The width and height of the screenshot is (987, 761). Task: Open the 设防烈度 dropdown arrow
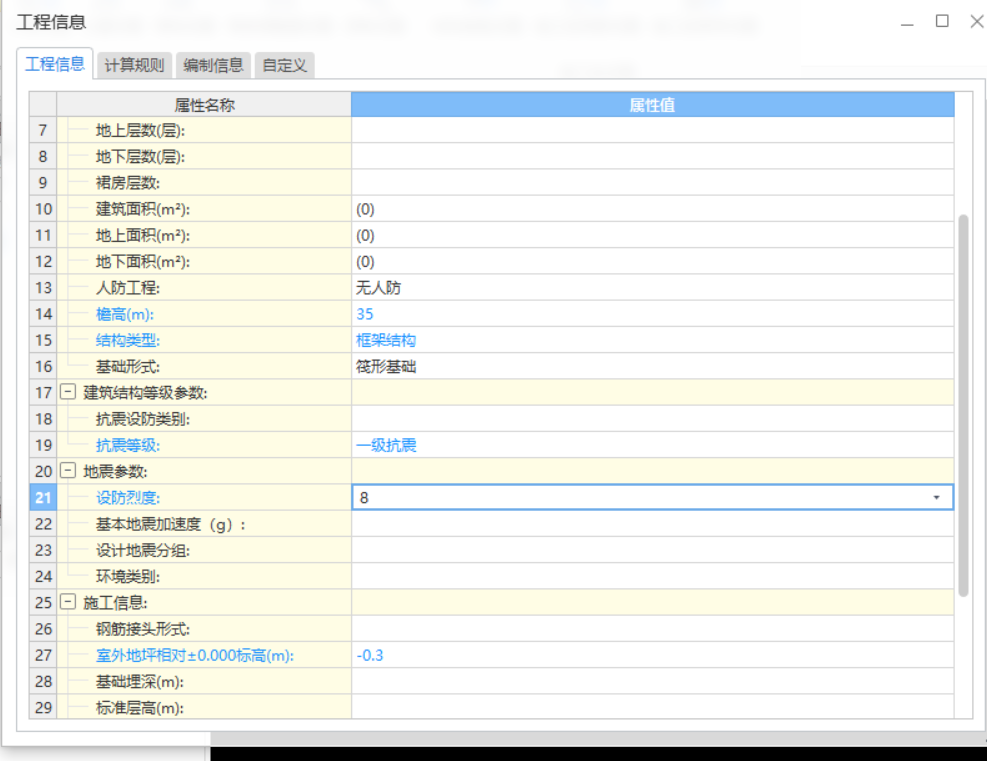[937, 498]
